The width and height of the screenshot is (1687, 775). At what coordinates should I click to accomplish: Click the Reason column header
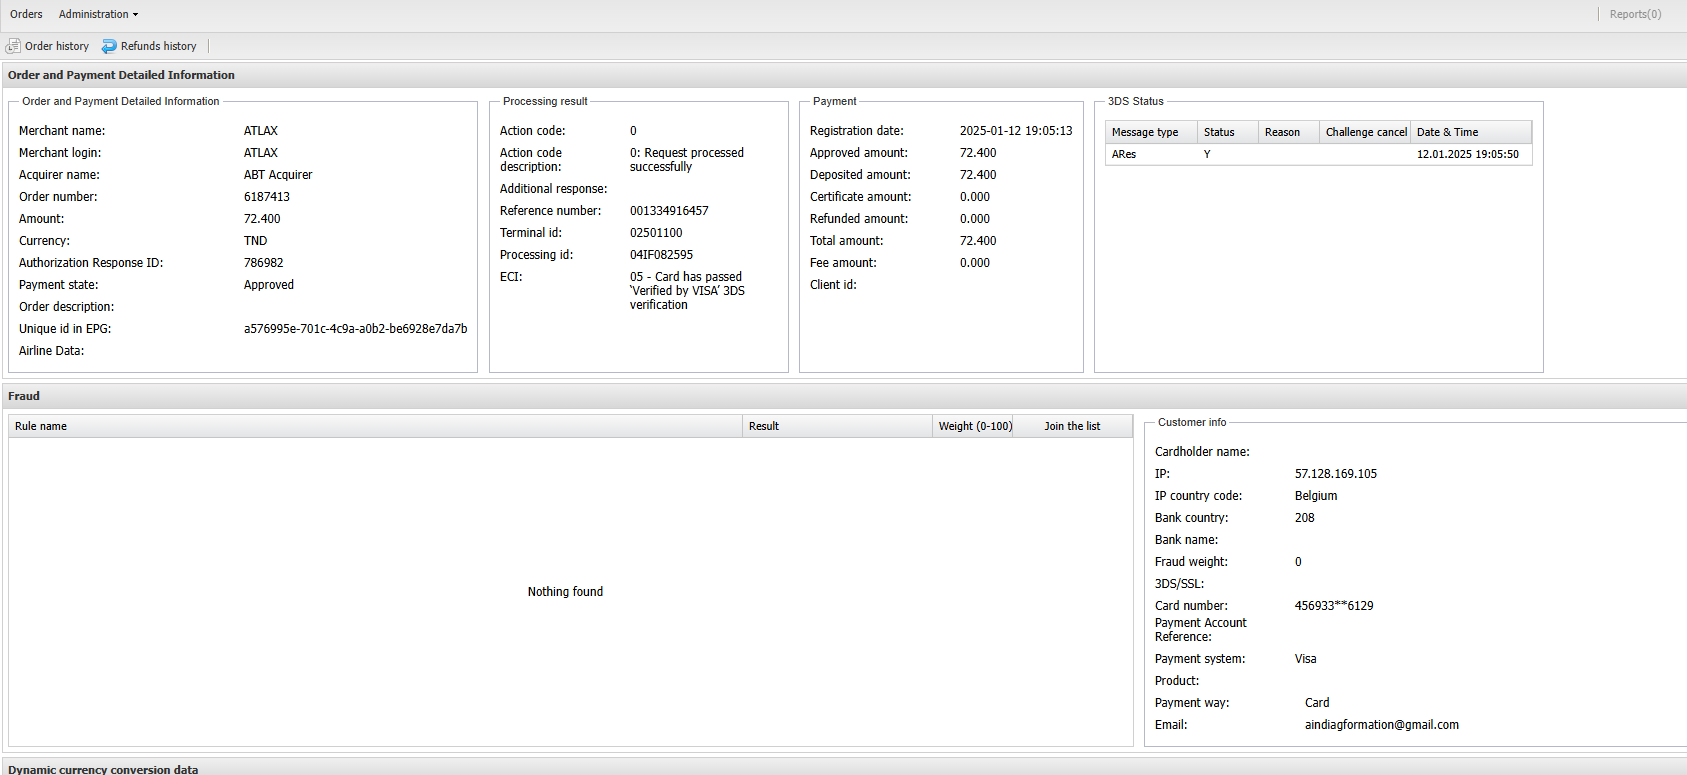(1282, 132)
